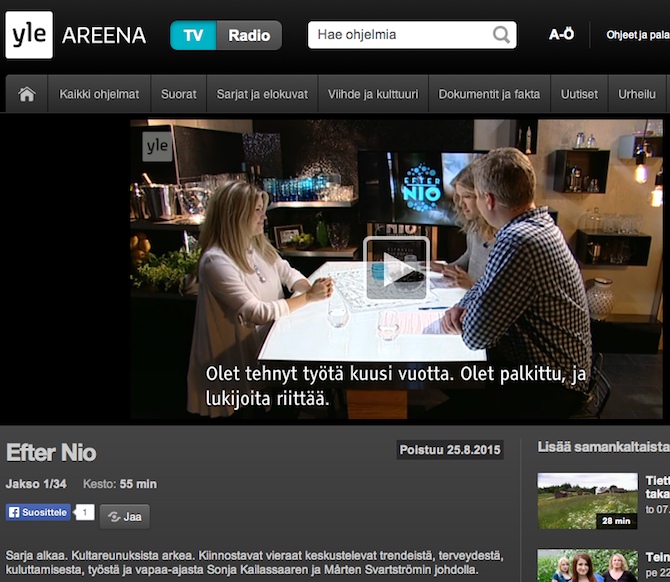Click the episode description paragraph

pyautogui.click(x=255, y=562)
